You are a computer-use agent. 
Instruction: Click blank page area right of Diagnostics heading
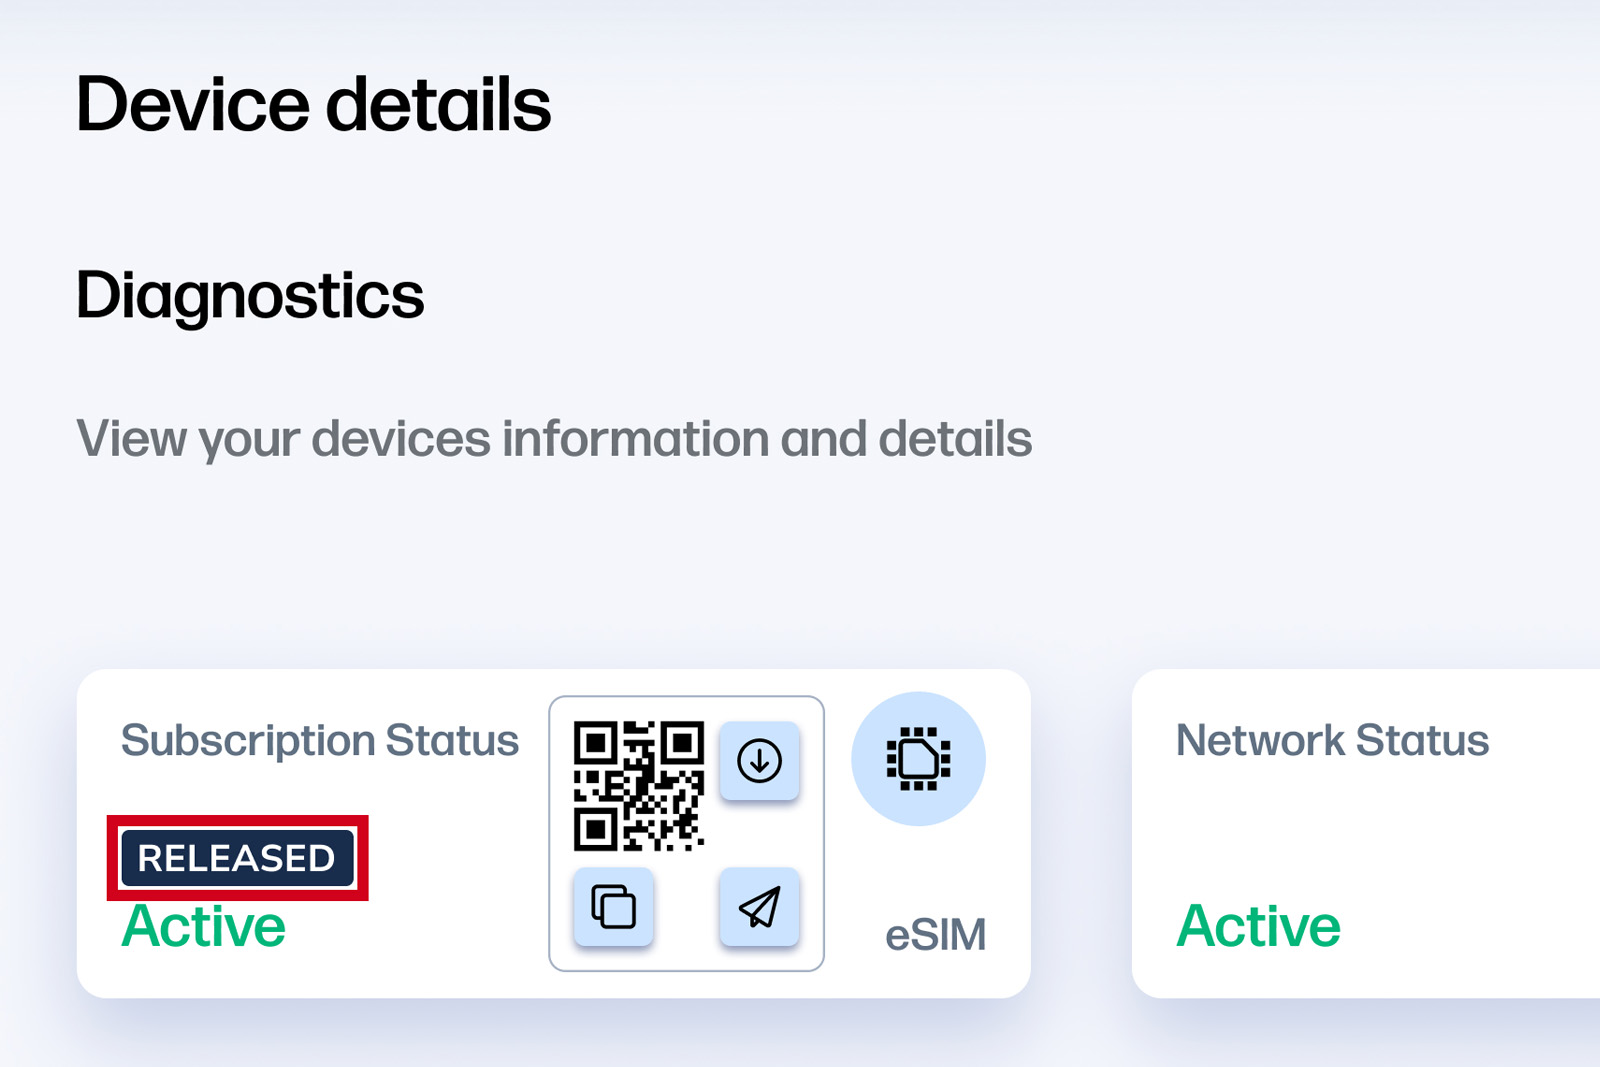900,296
